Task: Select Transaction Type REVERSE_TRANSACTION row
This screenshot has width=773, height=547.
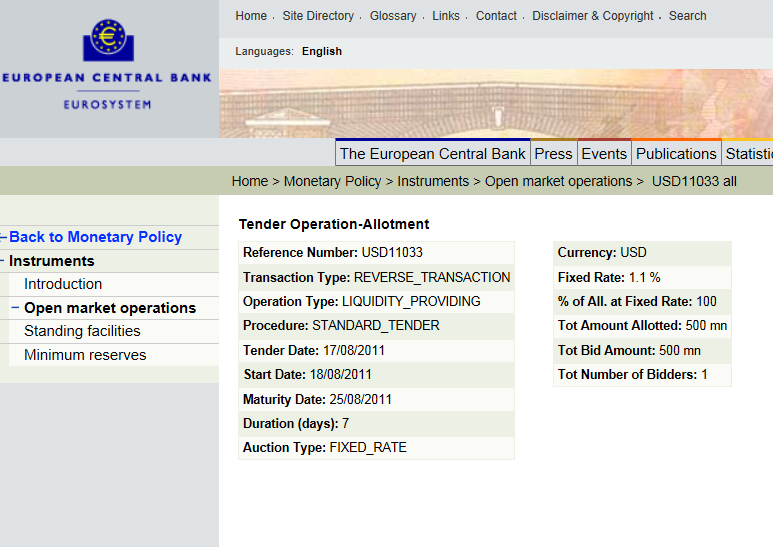Action: pyautogui.click(x=376, y=277)
